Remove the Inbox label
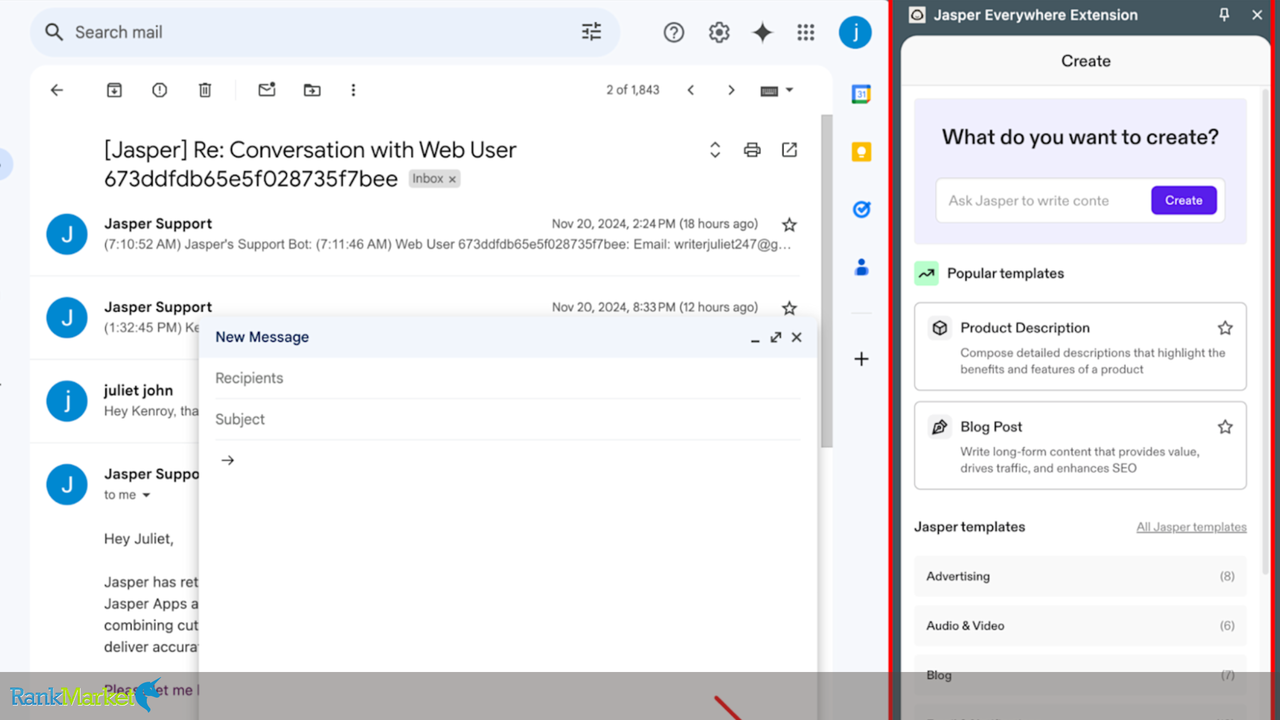 (452, 179)
